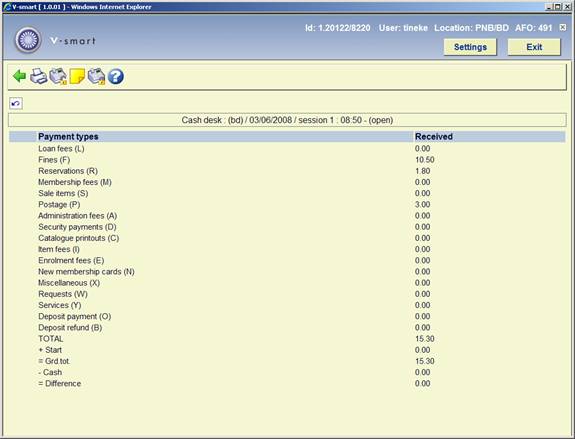Select the Membership fees (M) row
The height and width of the screenshot is (439, 575).
pyautogui.click(x=287, y=182)
